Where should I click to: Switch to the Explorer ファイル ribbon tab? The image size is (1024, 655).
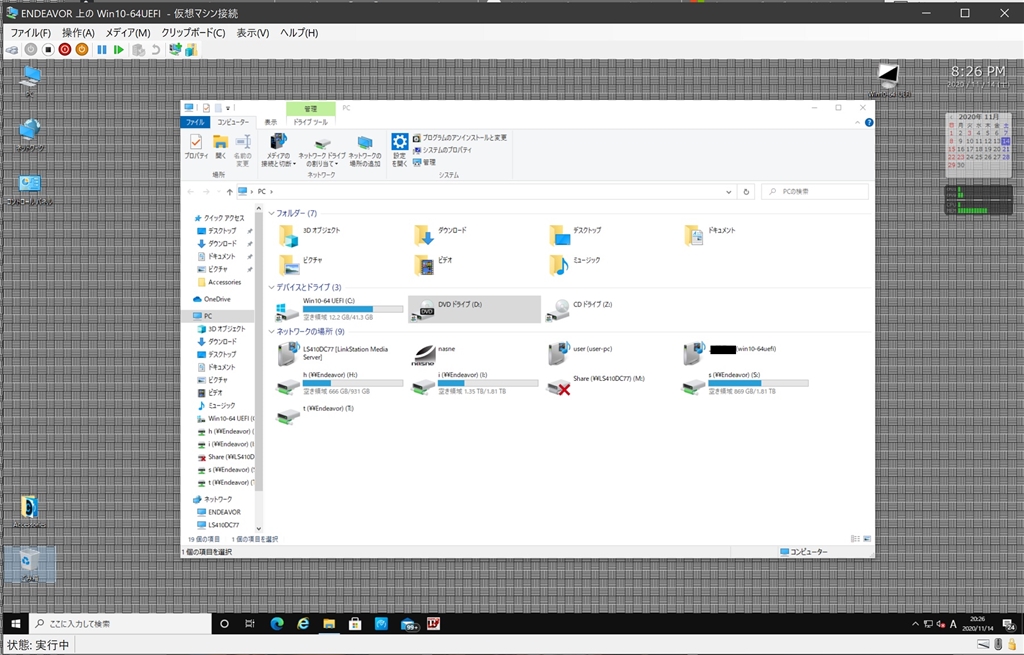point(195,122)
